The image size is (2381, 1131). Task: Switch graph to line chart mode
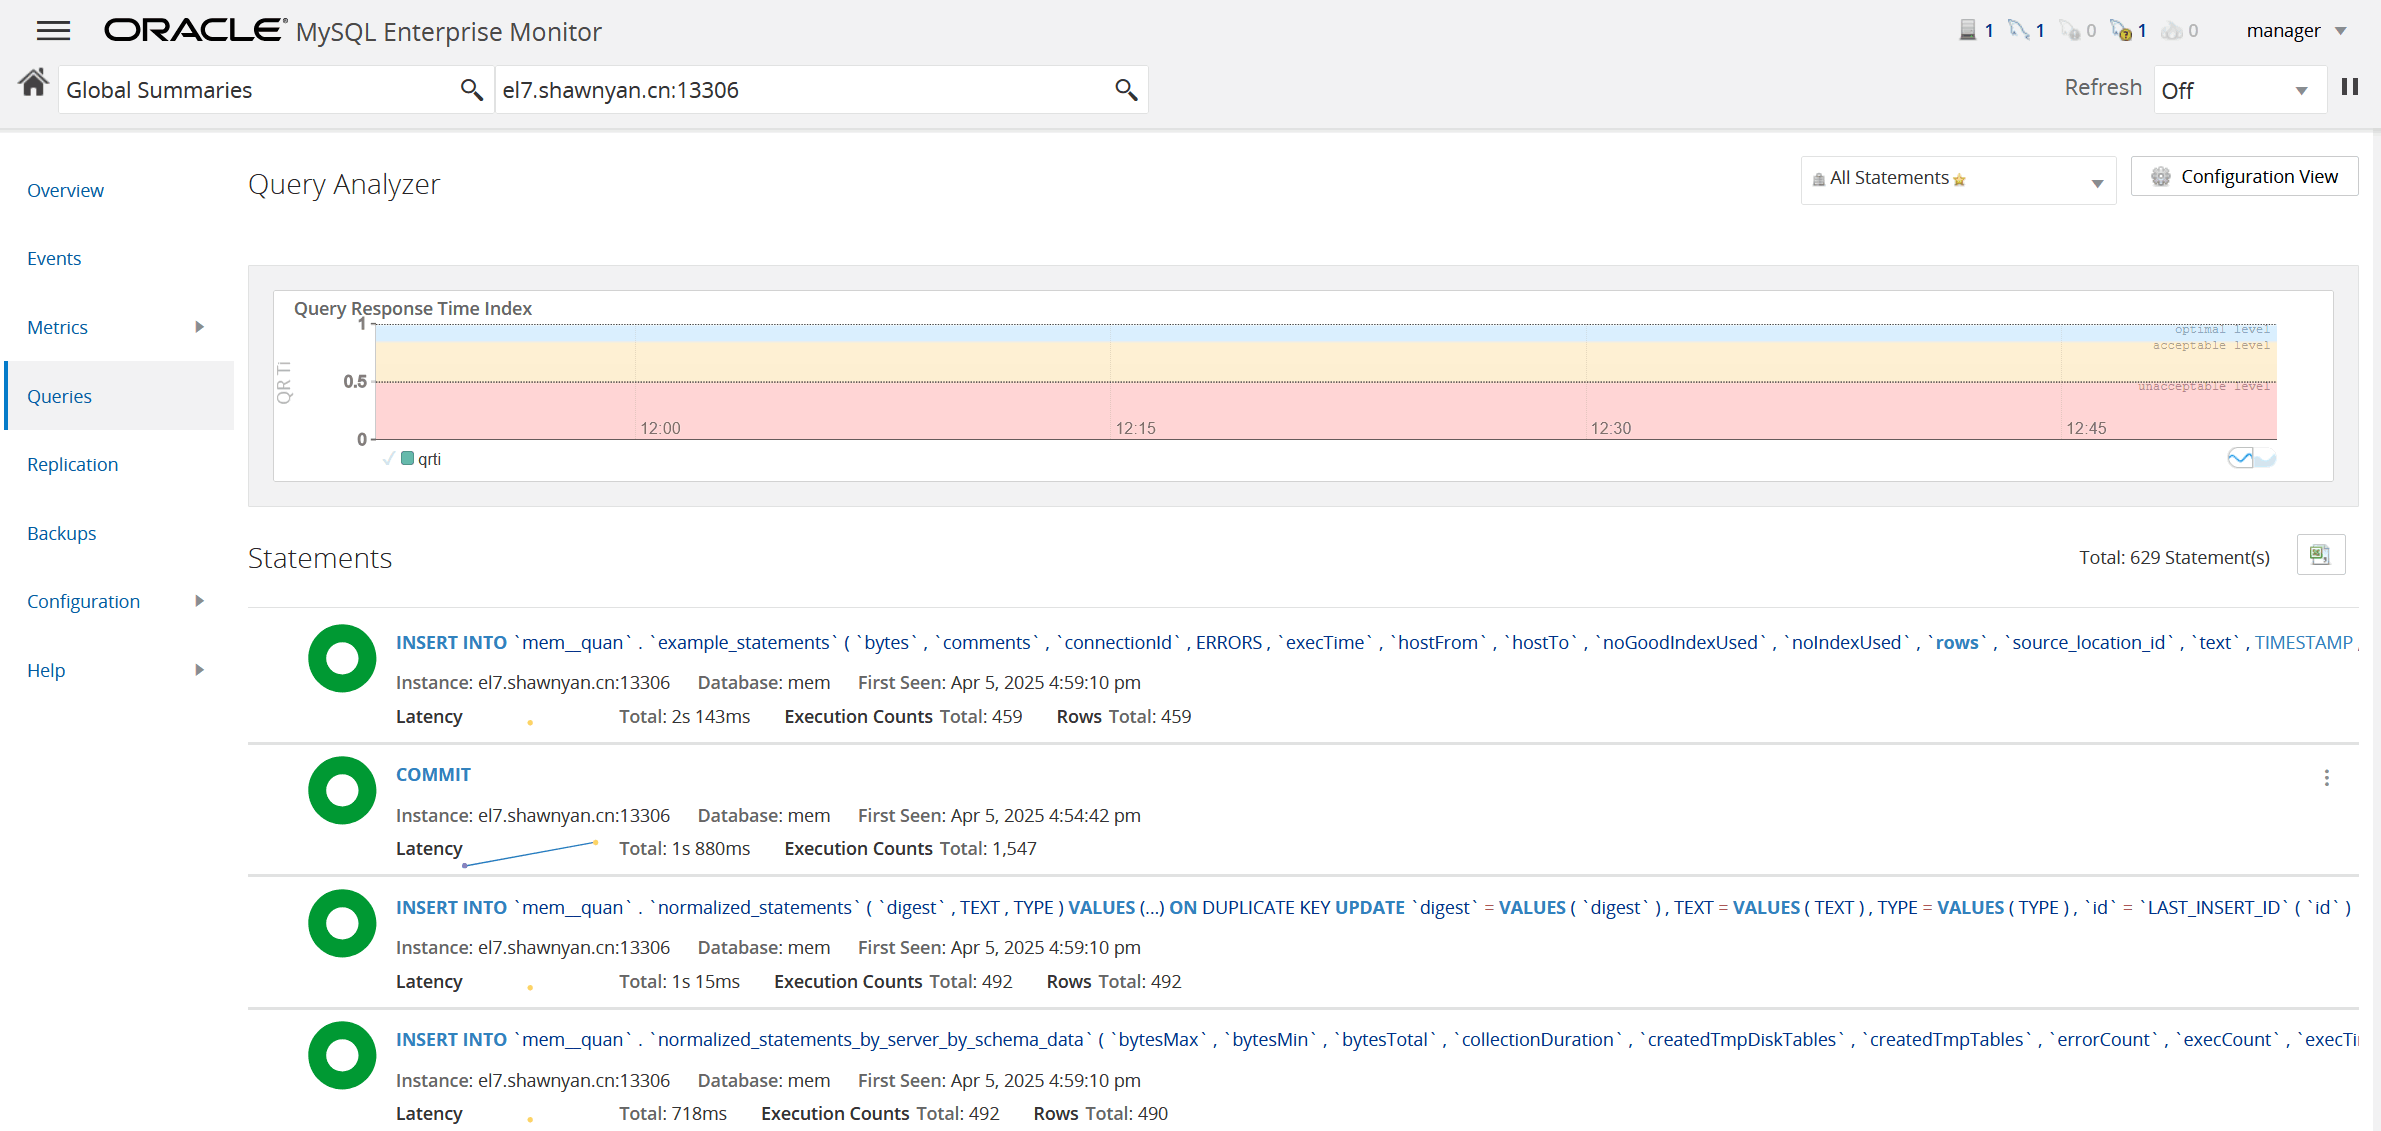coord(2240,458)
